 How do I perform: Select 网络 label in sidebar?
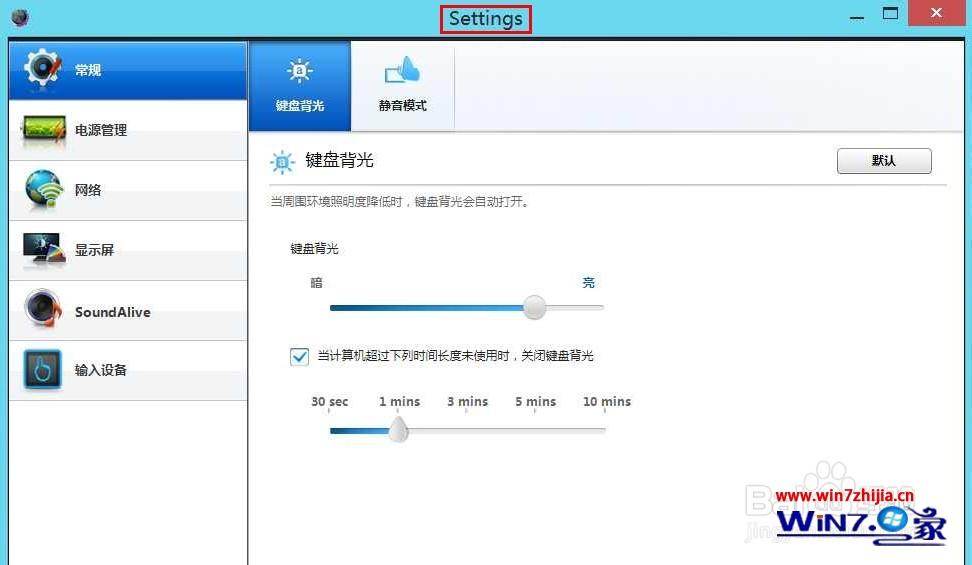tap(88, 190)
